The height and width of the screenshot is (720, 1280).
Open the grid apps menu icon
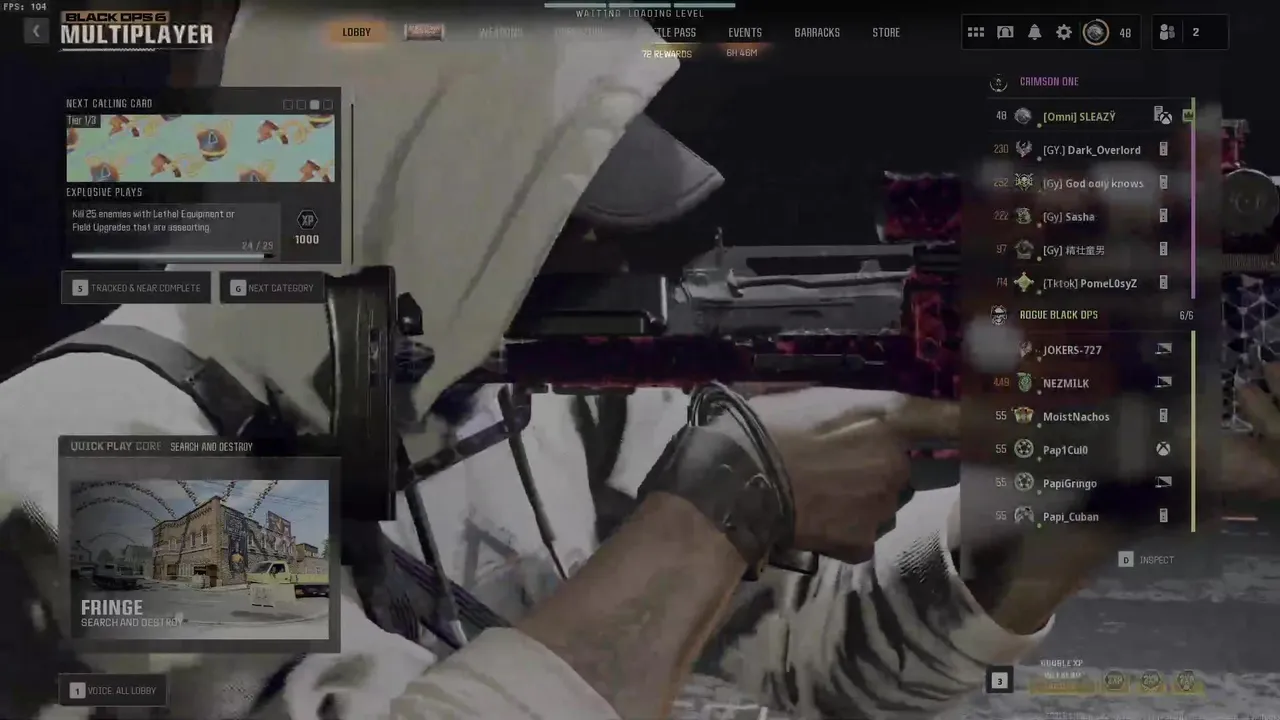[976, 32]
